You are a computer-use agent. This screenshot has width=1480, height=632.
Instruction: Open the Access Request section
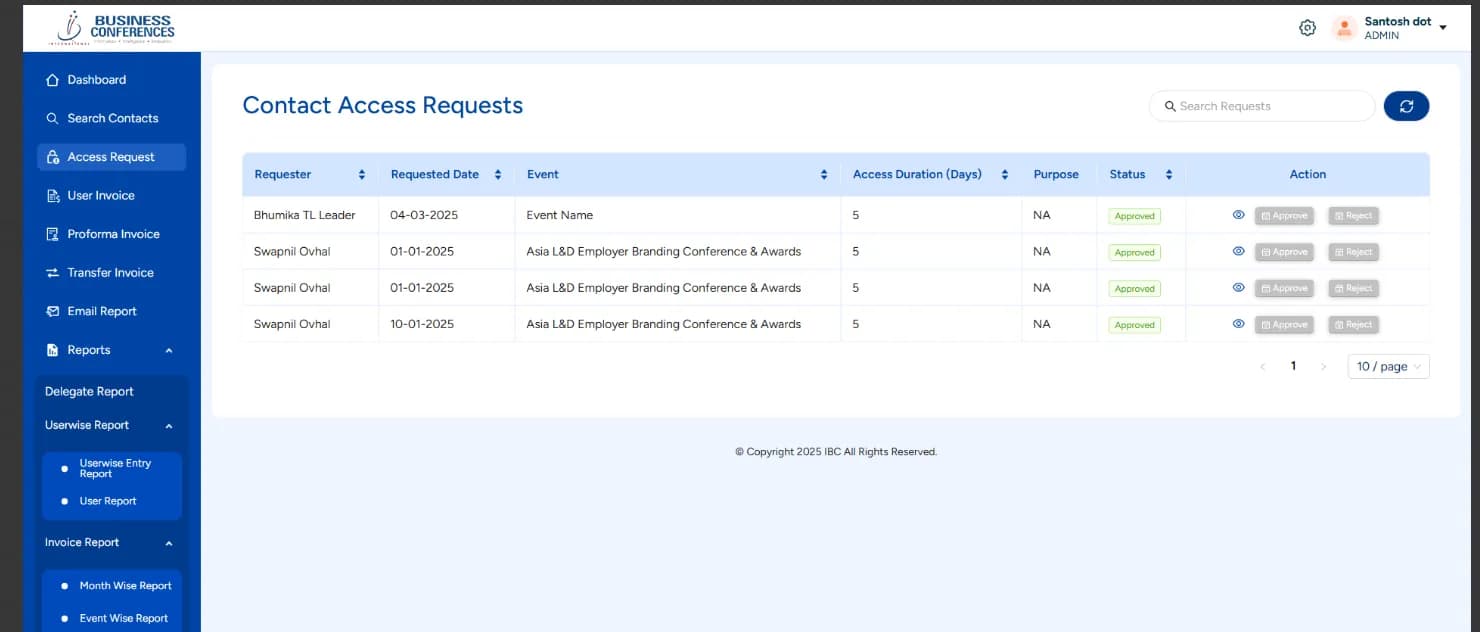(112, 156)
